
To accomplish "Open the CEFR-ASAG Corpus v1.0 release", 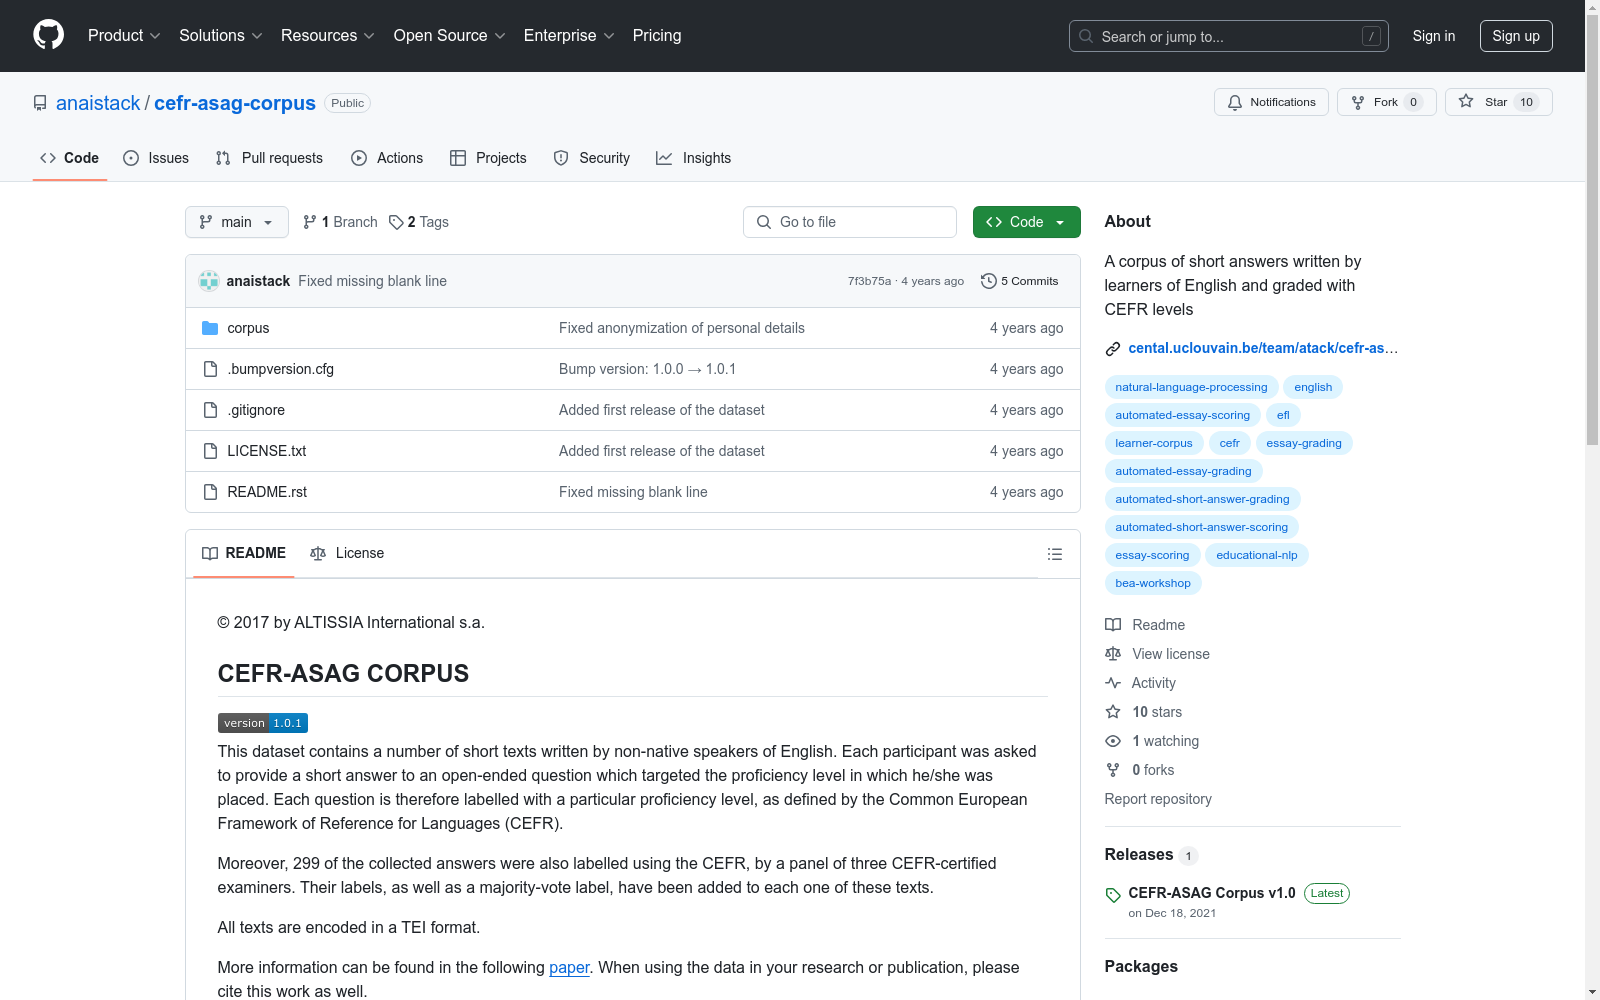I will [x=1211, y=893].
